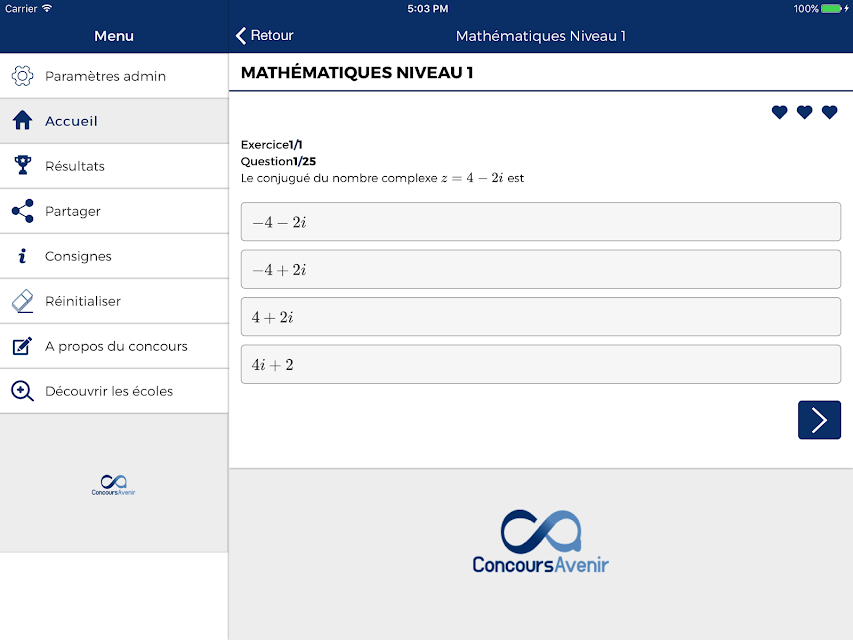Click the gear icon for Paramètres admin
The image size is (853, 640).
click(x=22, y=76)
